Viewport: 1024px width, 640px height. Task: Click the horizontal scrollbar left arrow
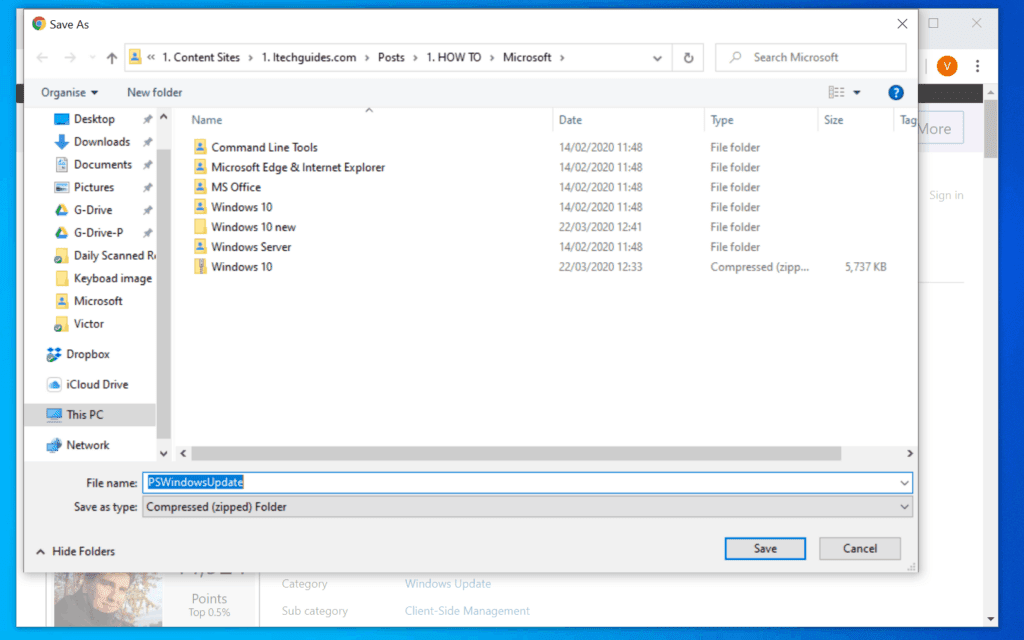point(184,453)
